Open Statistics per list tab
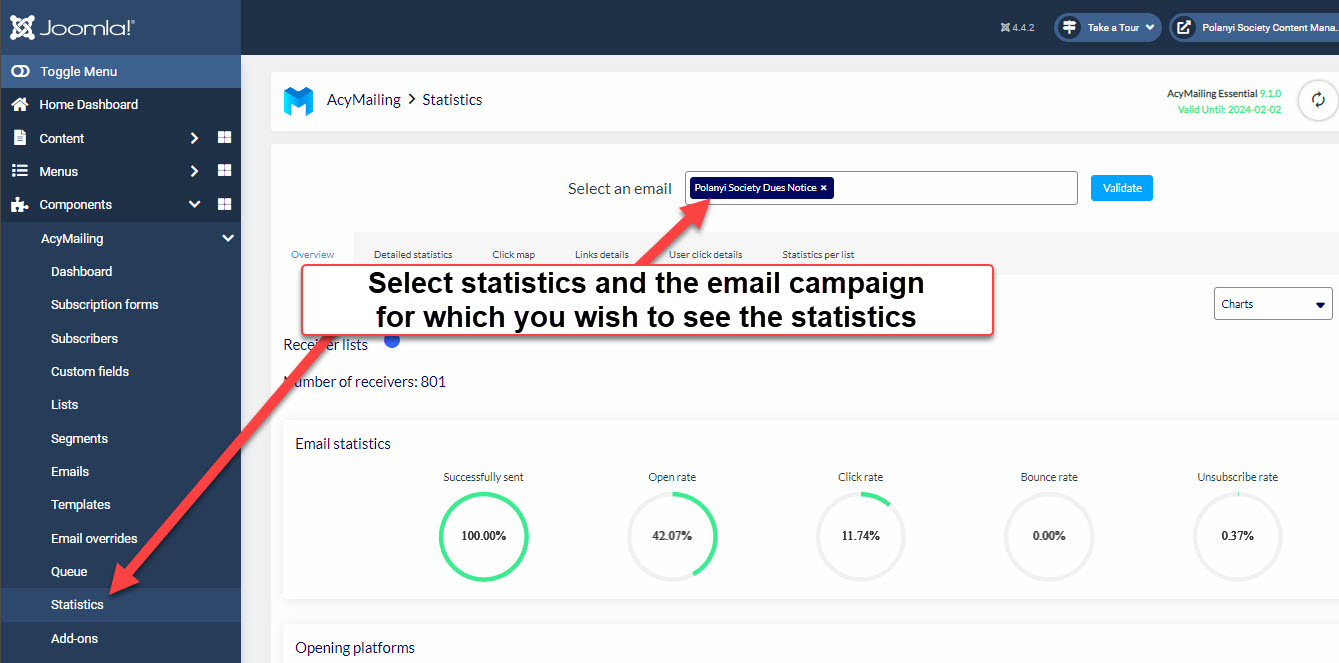 pyautogui.click(x=818, y=255)
